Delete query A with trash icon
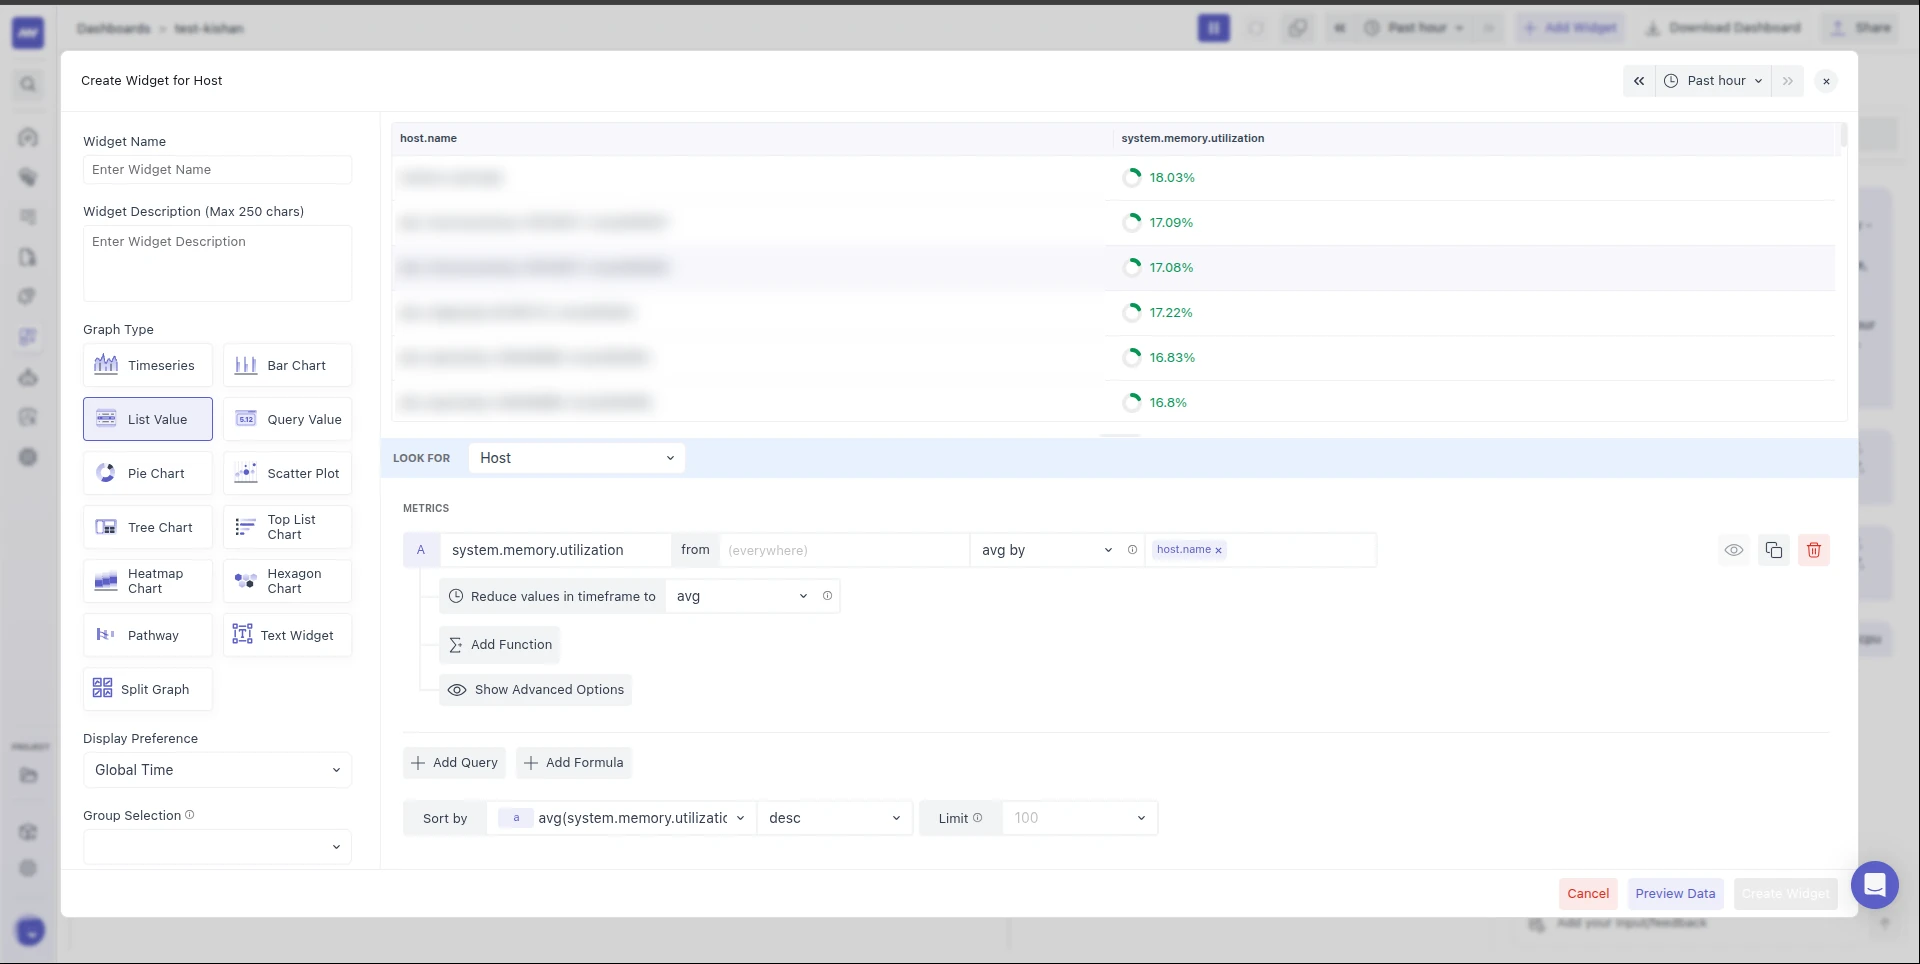 1814,550
